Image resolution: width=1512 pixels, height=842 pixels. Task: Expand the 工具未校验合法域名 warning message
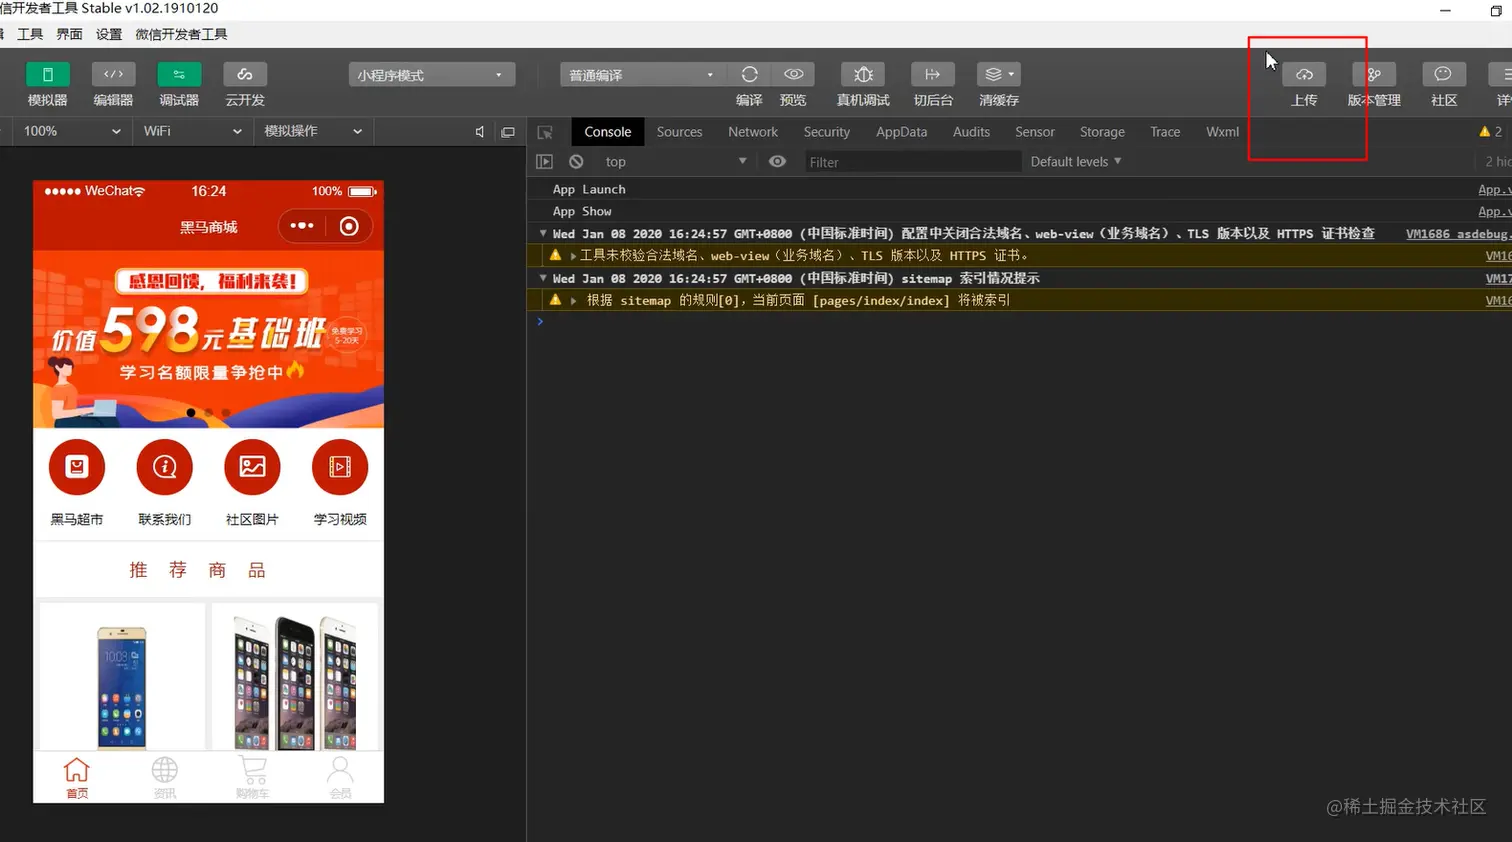click(x=573, y=256)
